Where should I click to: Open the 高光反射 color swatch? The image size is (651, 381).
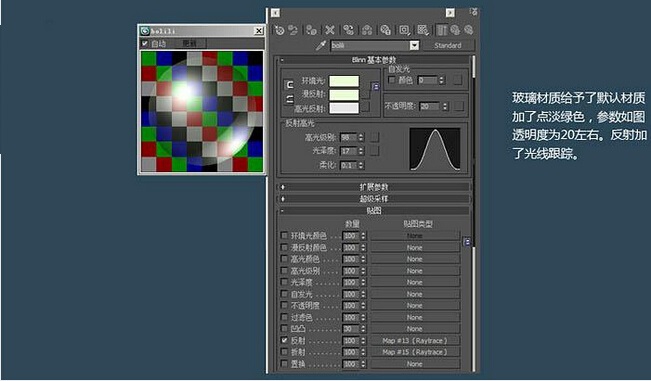[344, 108]
